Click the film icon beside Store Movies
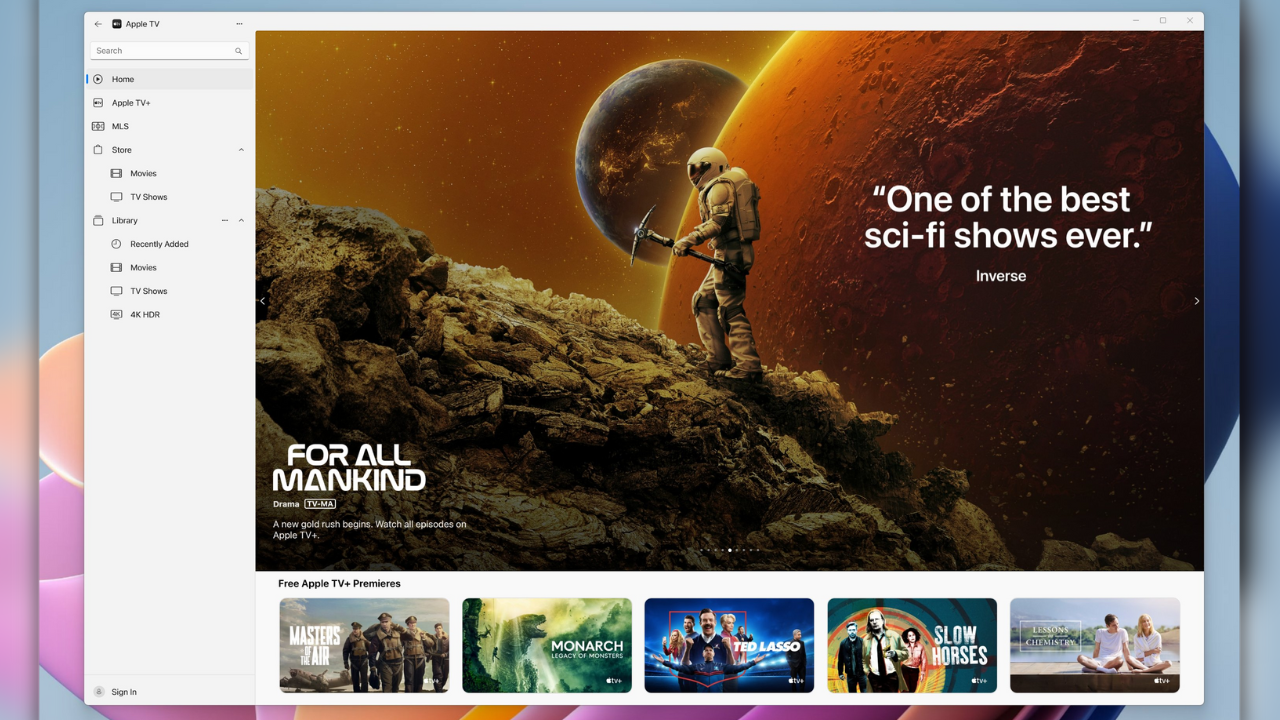 click(116, 173)
